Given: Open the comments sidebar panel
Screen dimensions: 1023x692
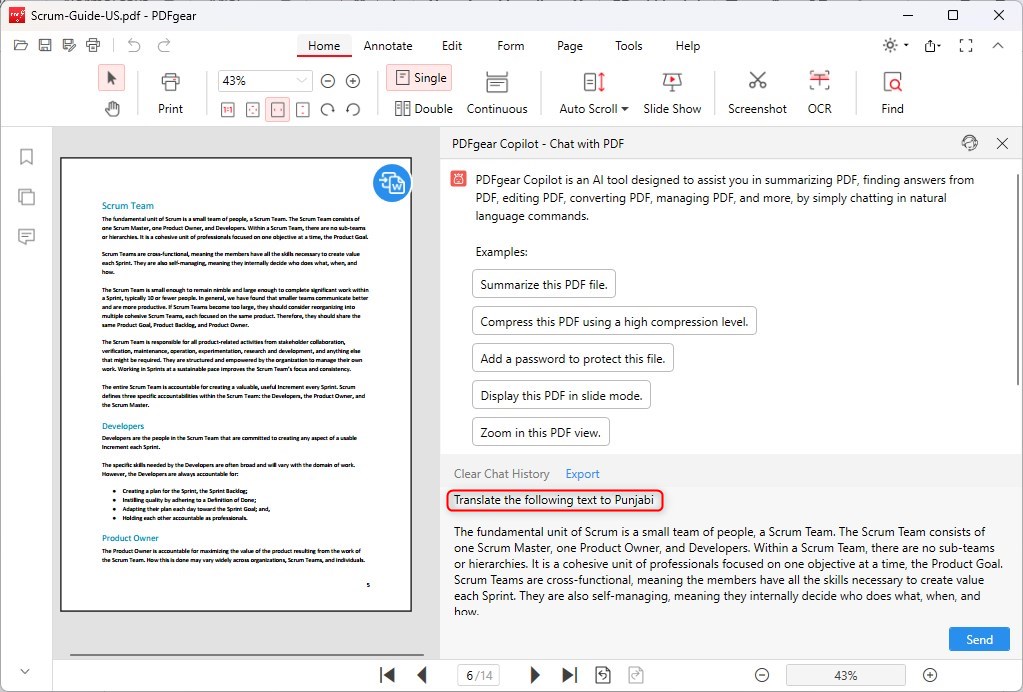Looking at the screenshot, I should [26, 236].
